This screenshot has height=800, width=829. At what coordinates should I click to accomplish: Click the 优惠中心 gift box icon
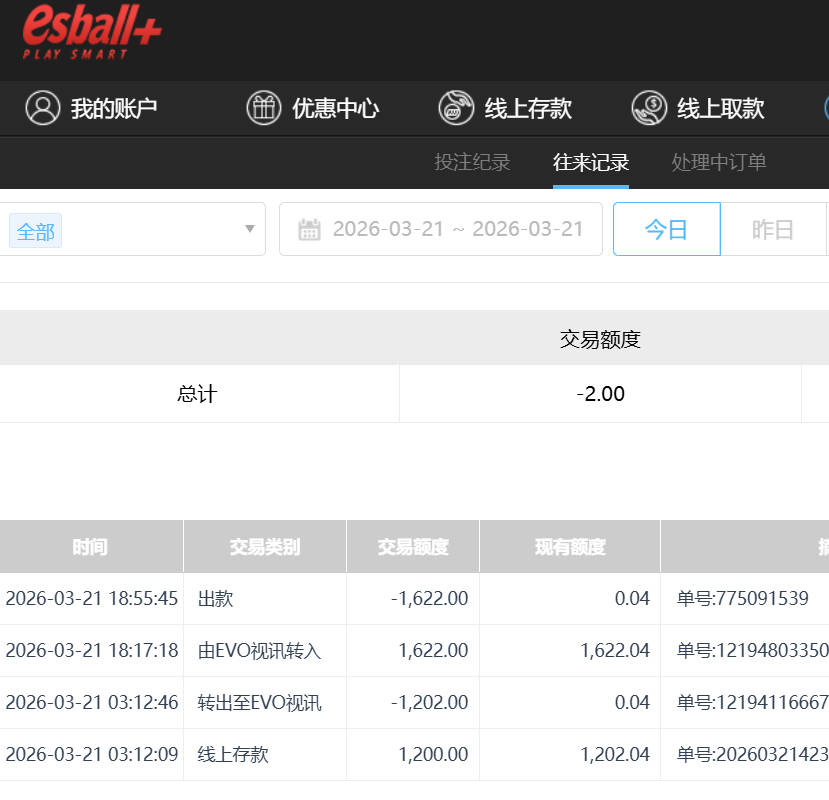pyautogui.click(x=264, y=108)
